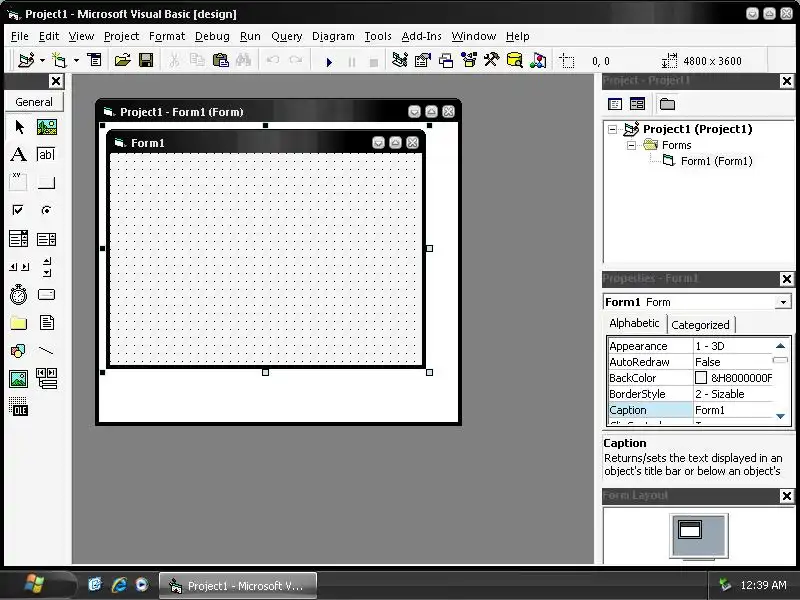This screenshot has height=600, width=800.
Task: Open Properties Window from the toolbar
Action: click(423, 61)
